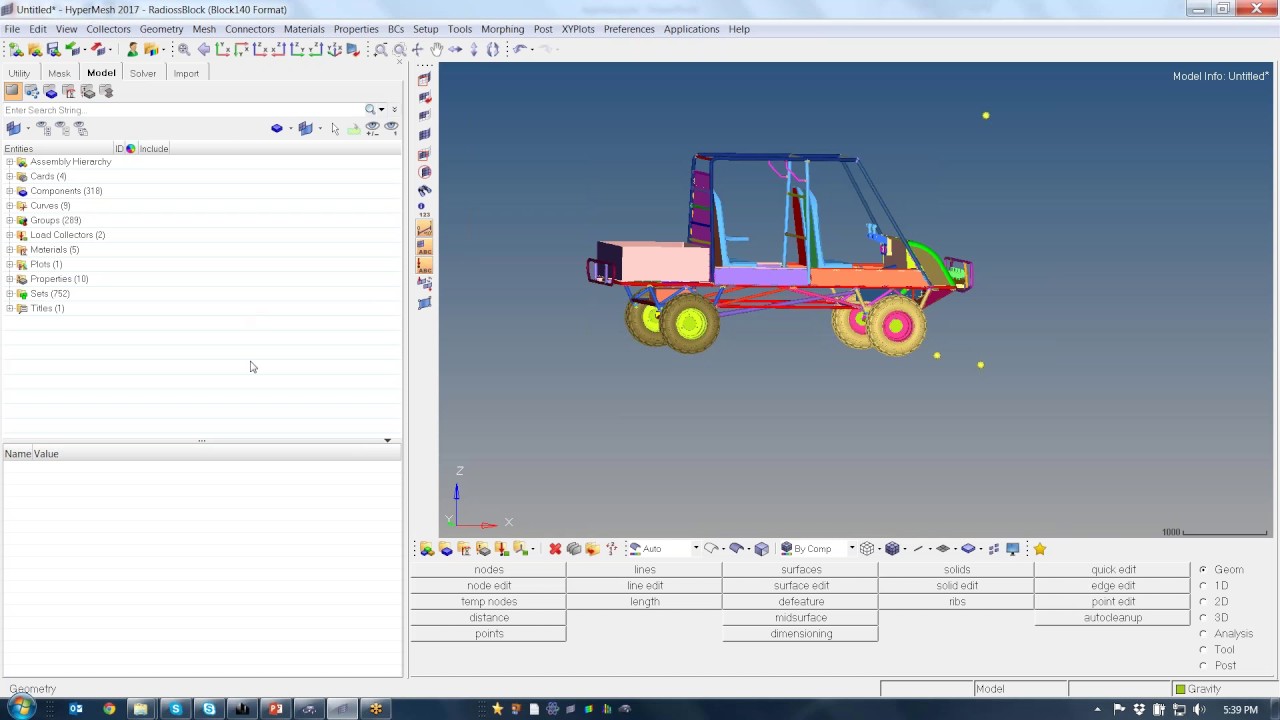Switch to the Solver tab
This screenshot has height=720, width=1280.
pos(143,73)
